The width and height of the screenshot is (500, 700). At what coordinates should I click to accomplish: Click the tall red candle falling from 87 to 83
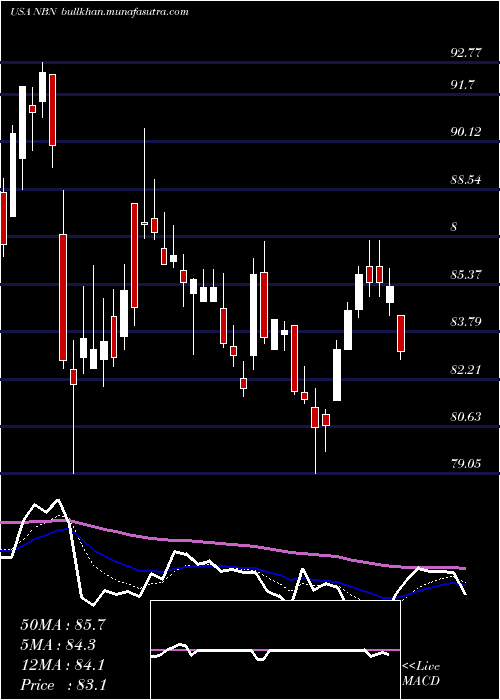(63, 297)
